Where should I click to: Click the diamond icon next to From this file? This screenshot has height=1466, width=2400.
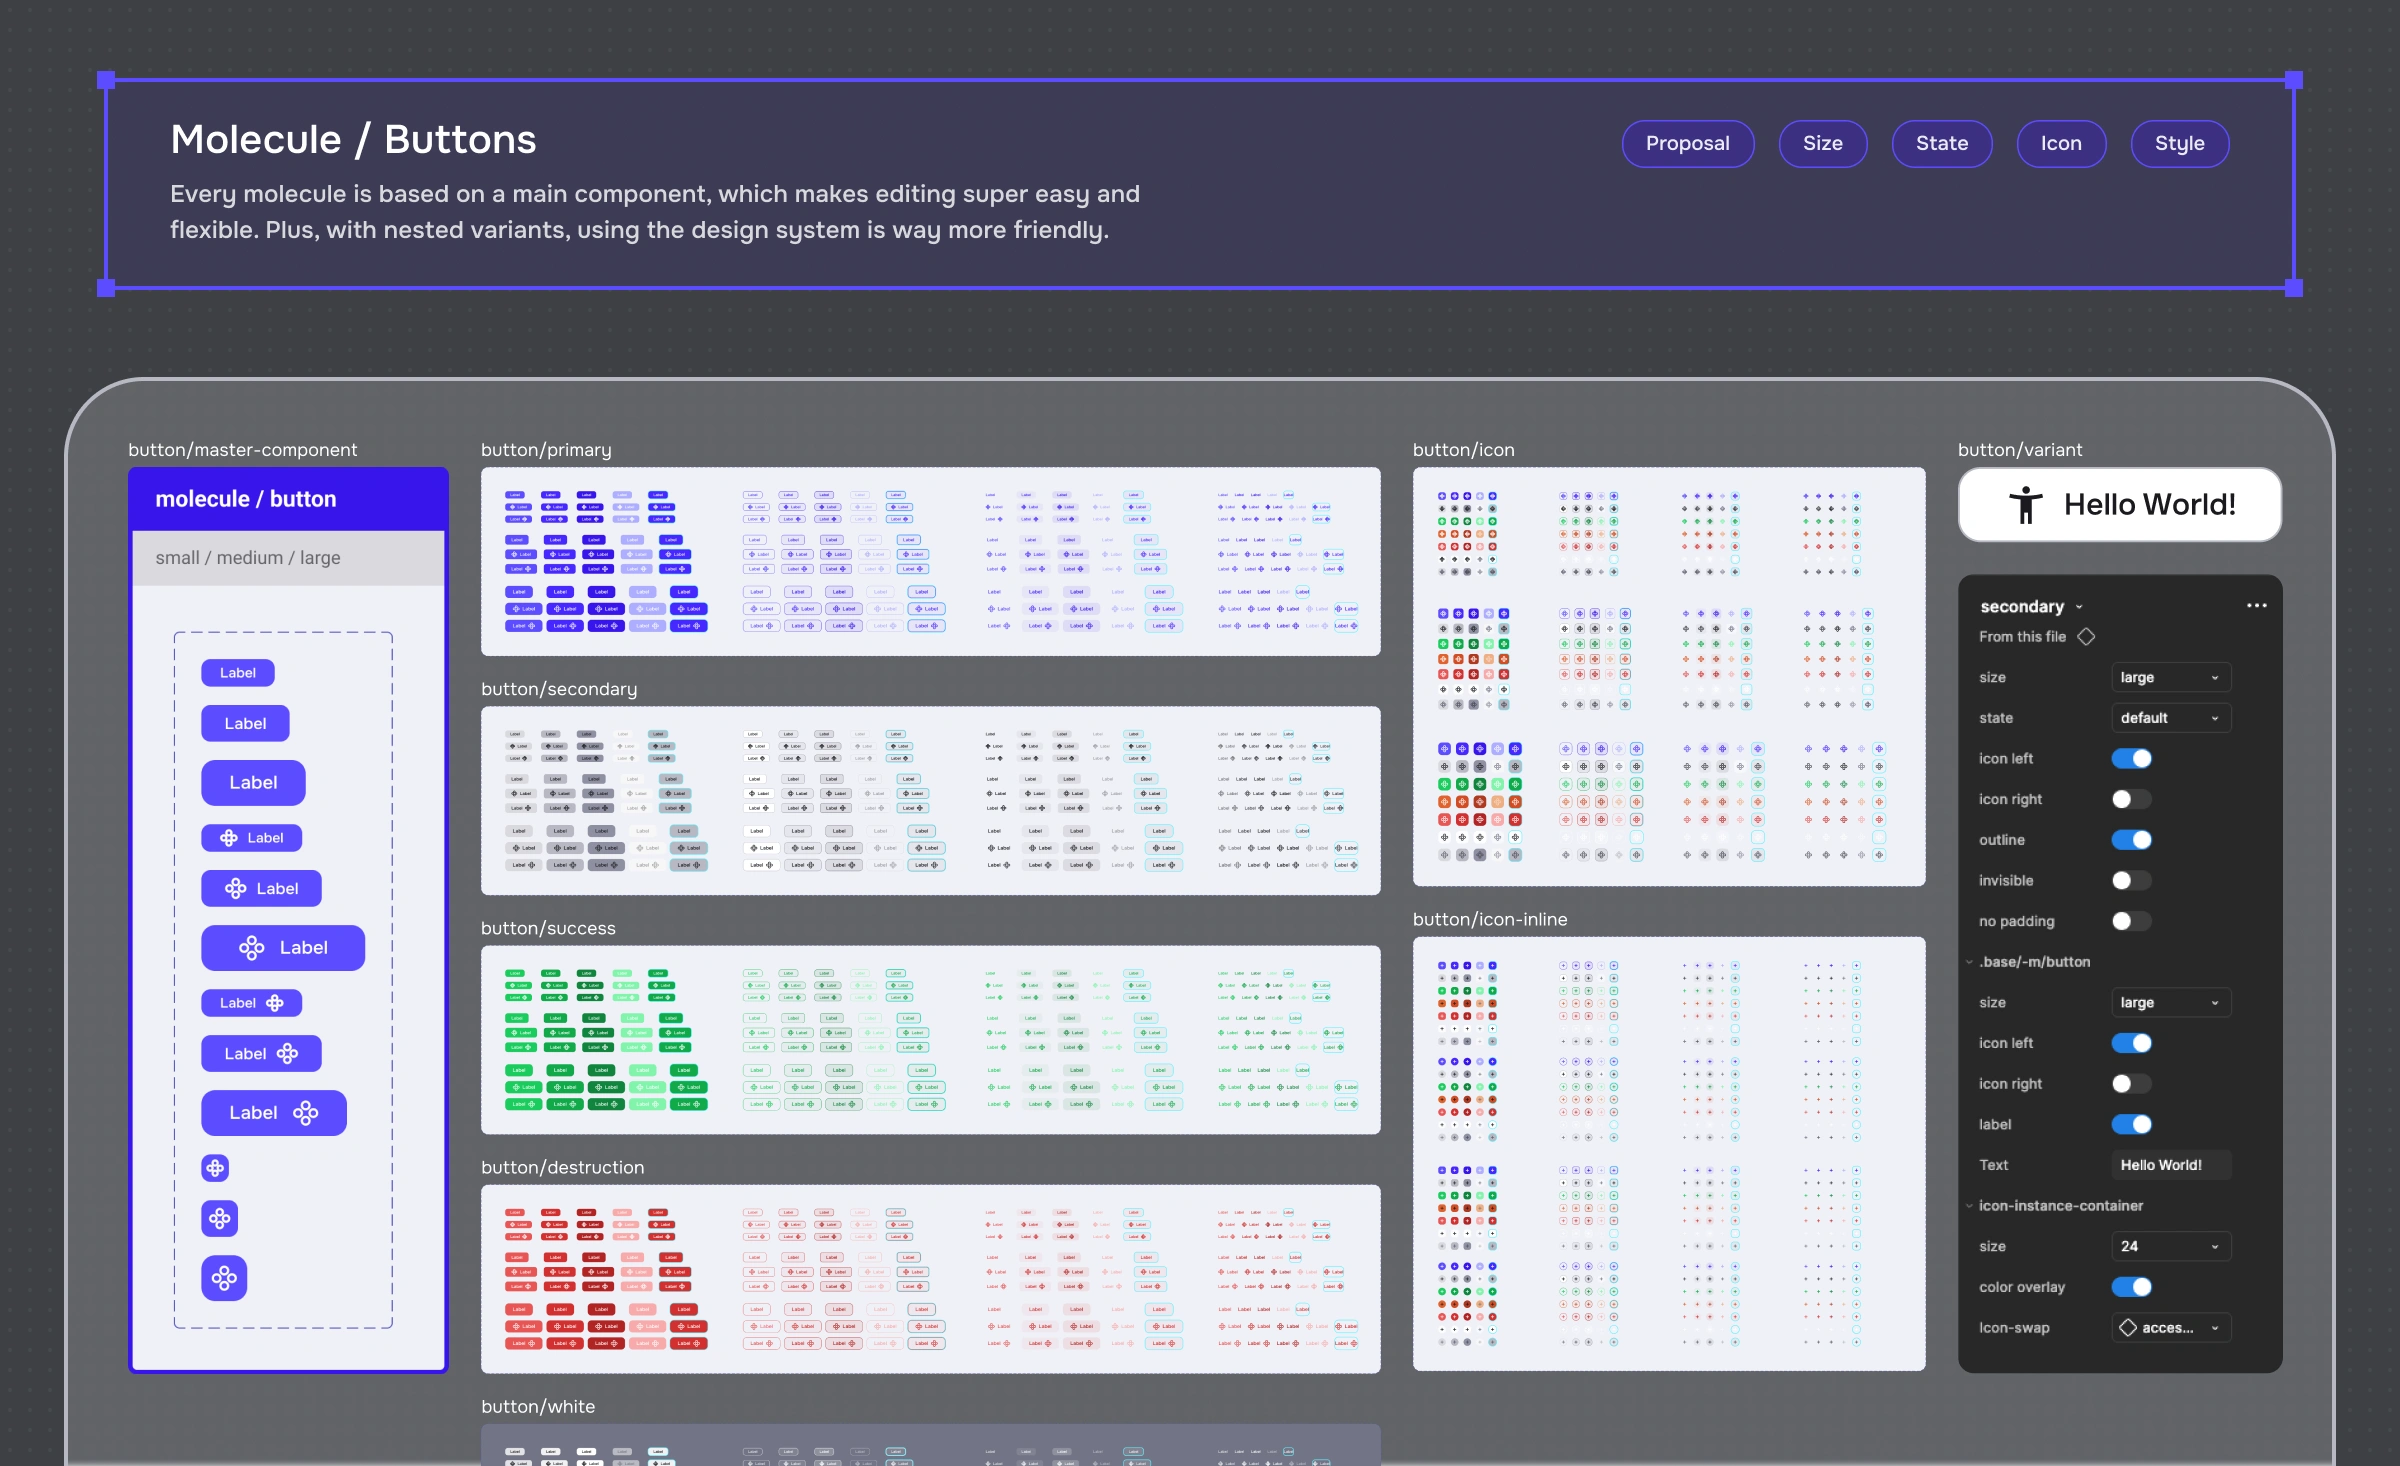click(x=2086, y=637)
